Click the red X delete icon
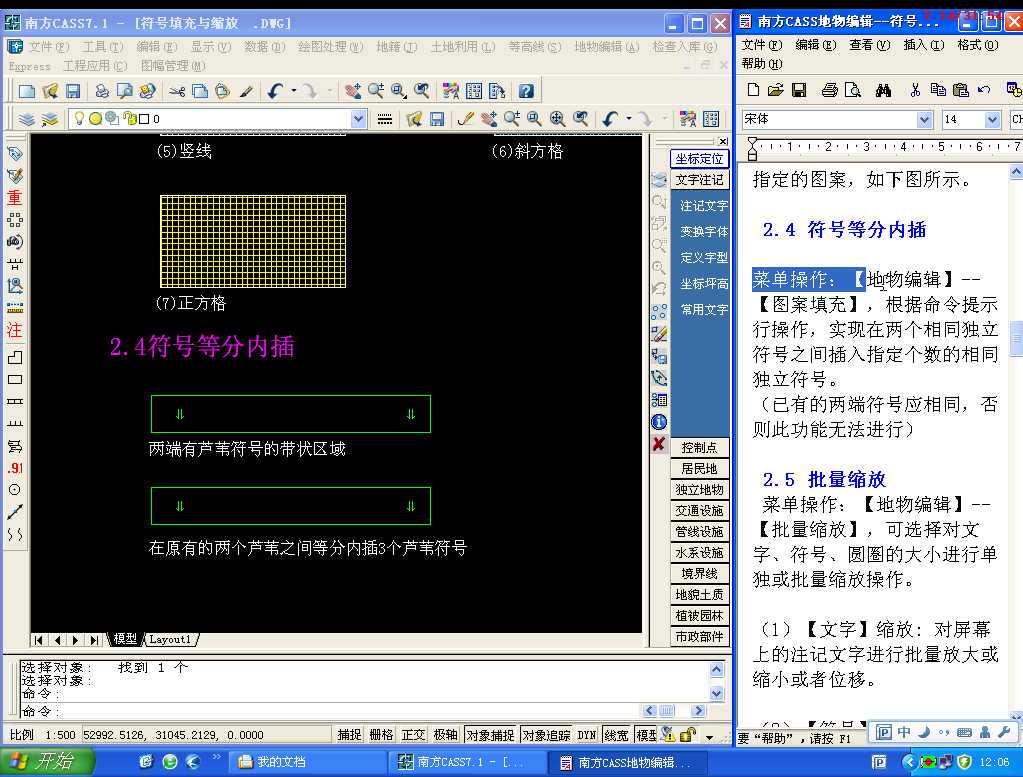This screenshot has width=1023, height=777. [659, 444]
